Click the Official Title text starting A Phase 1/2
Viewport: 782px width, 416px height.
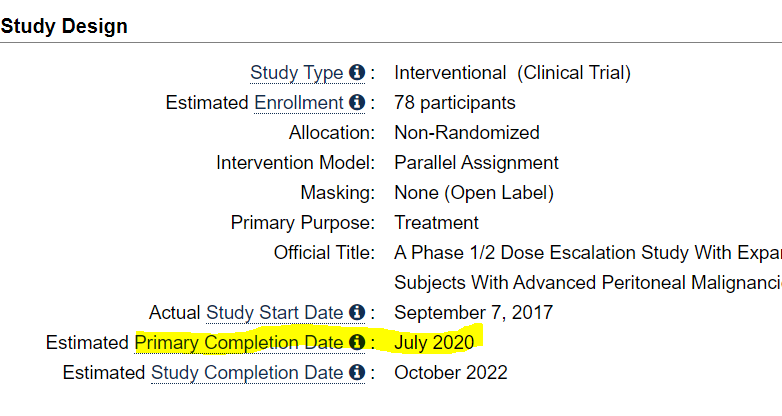coord(587,267)
